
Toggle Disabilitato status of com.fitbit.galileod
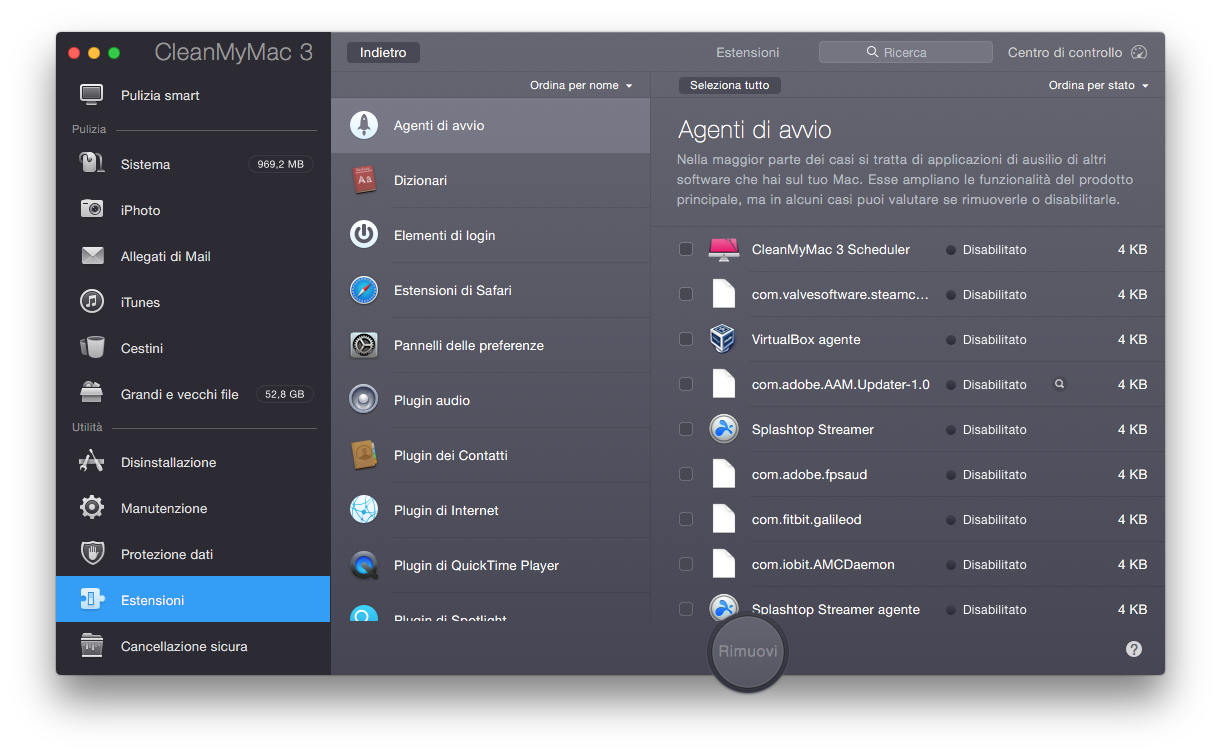click(x=986, y=520)
